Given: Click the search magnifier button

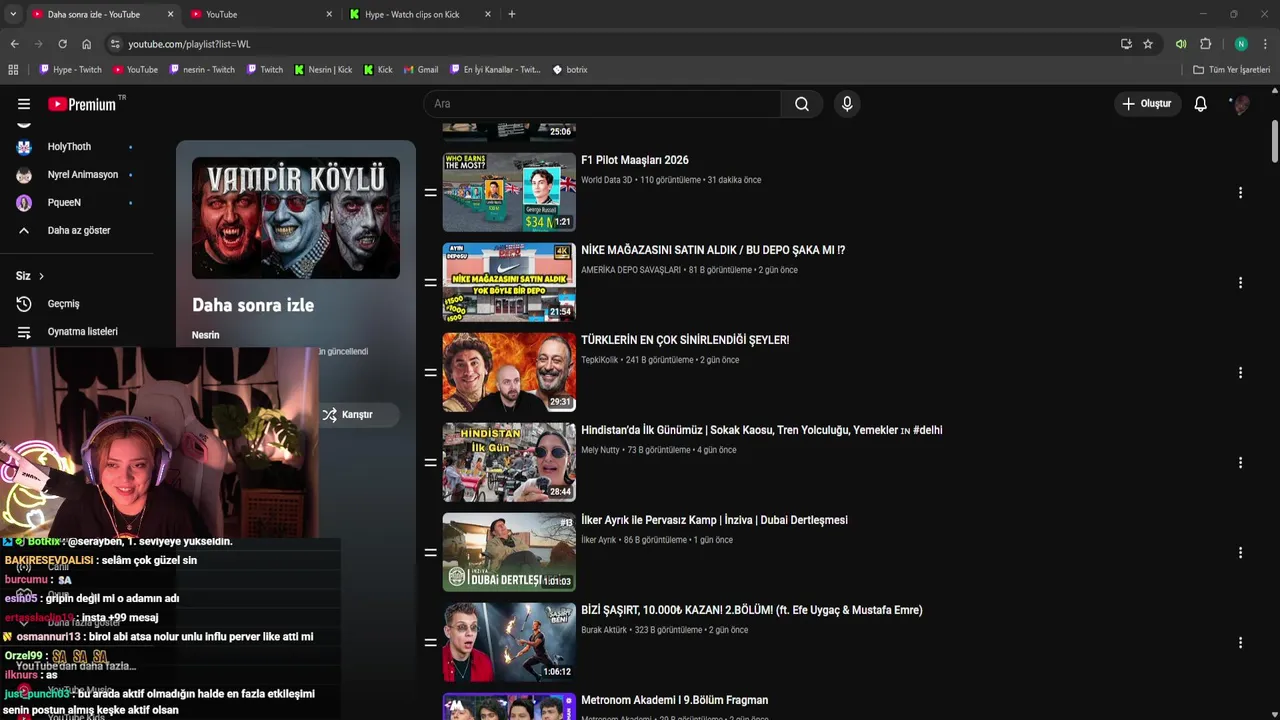Looking at the screenshot, I should 802,104.
